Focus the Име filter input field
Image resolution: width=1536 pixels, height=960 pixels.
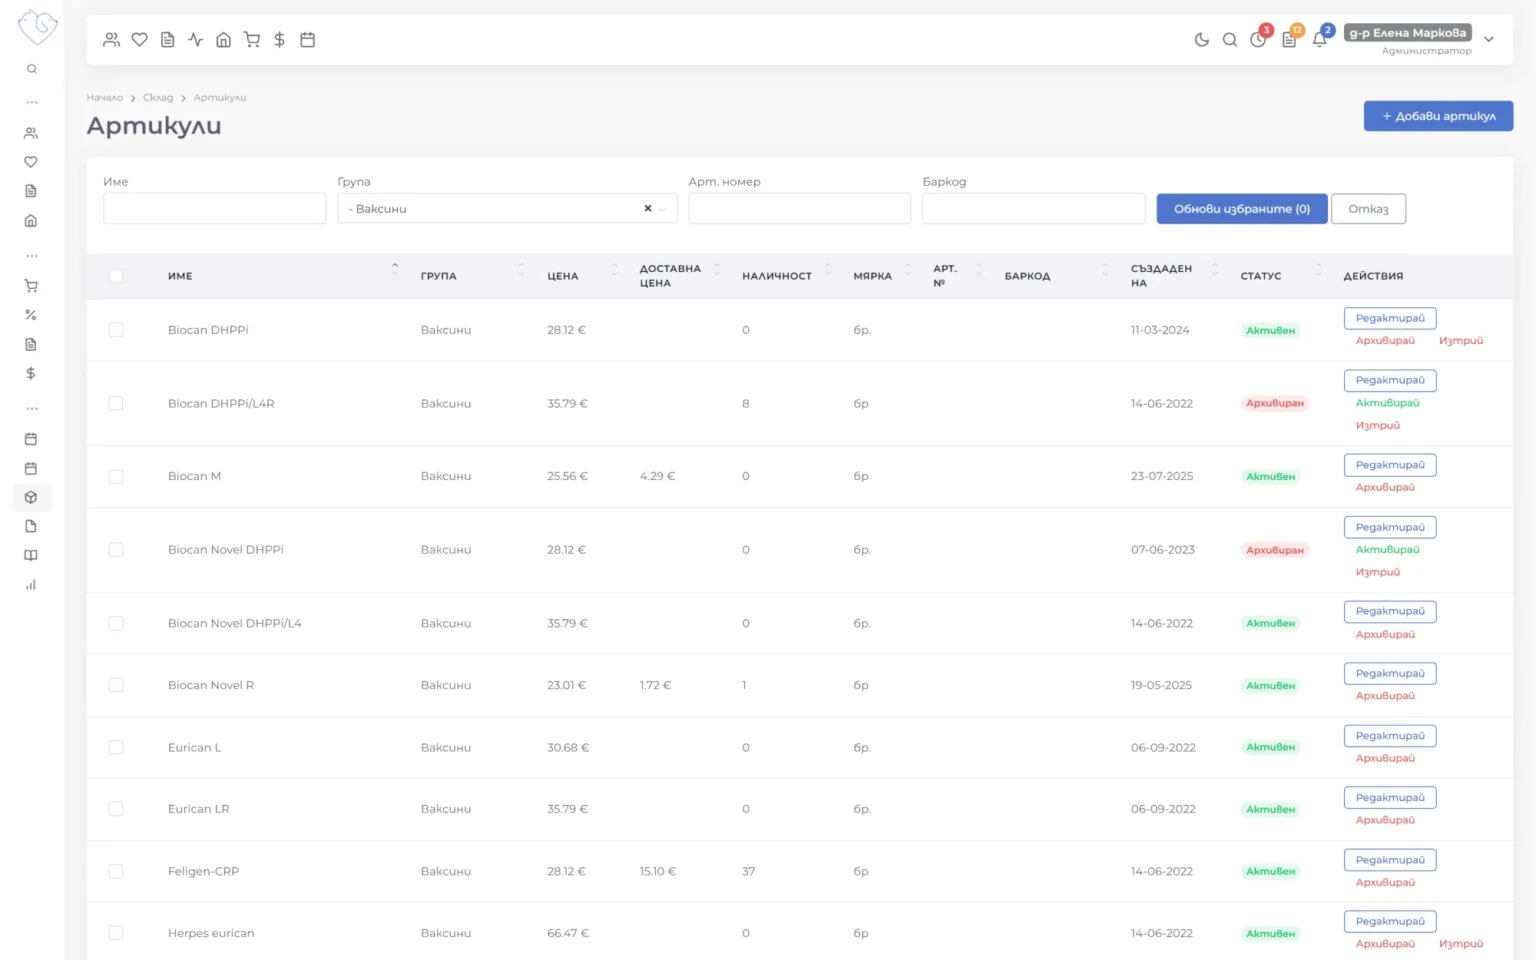pos(214,209)
